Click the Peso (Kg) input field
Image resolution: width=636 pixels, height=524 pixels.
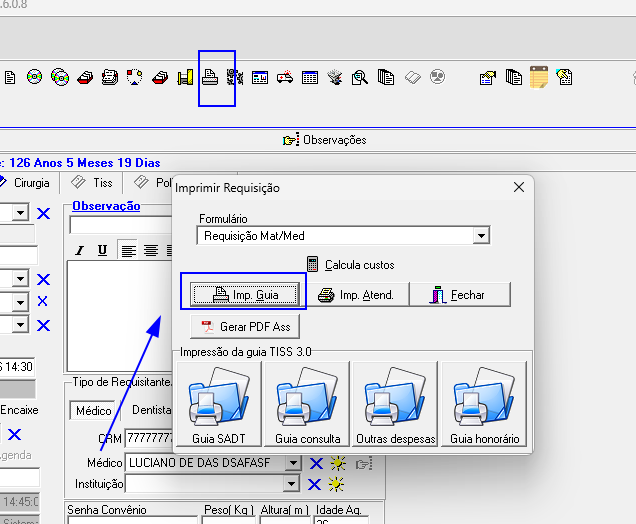tap(228, 520)
